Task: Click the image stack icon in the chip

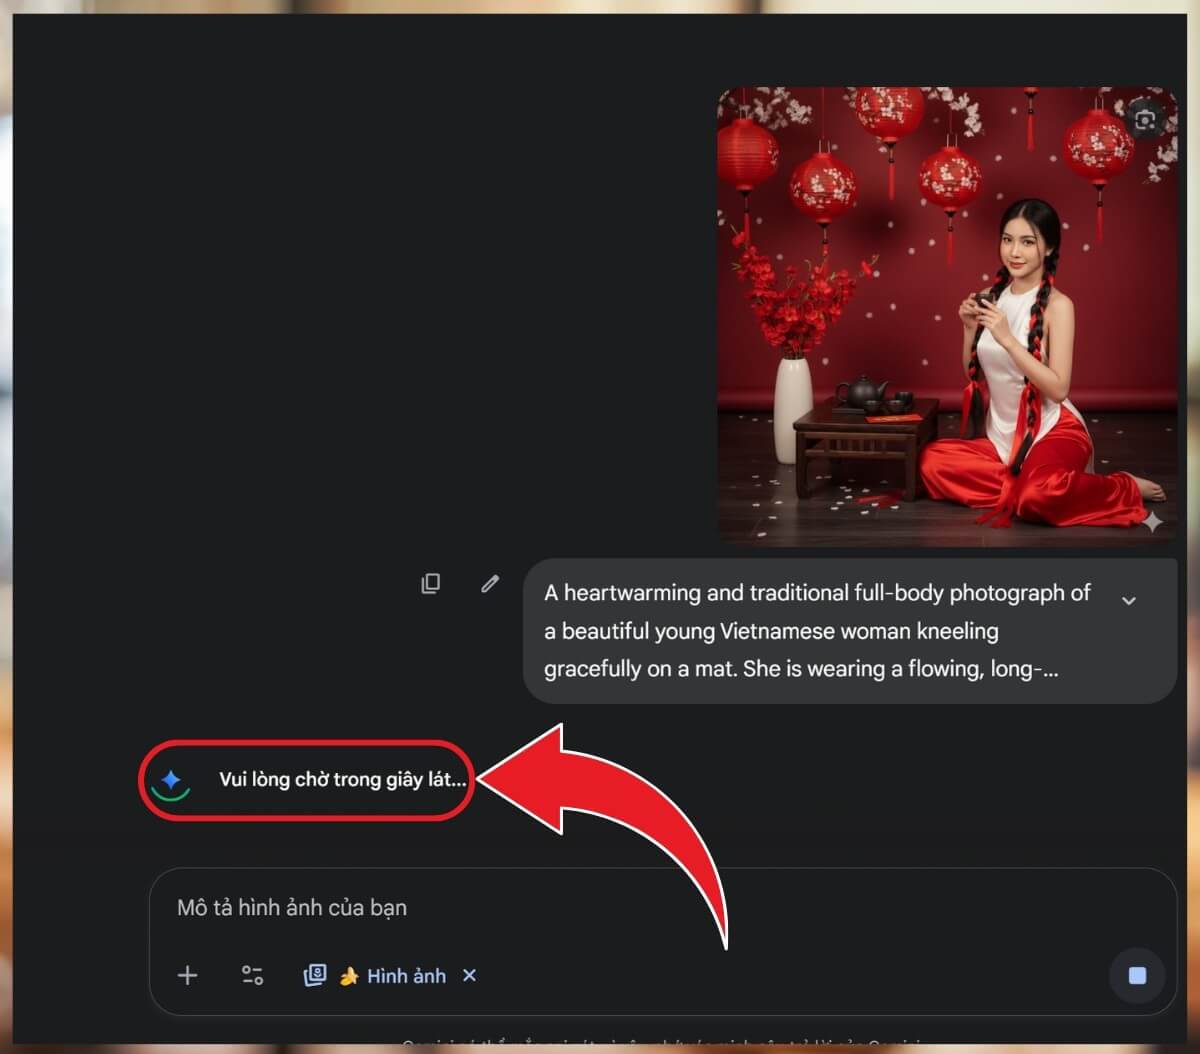Action: [x=315, y=976]
